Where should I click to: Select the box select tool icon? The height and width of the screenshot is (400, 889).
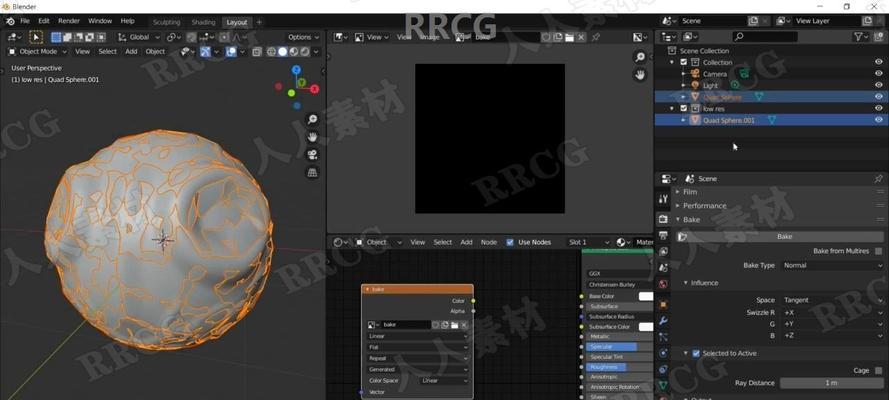[36, 37]
